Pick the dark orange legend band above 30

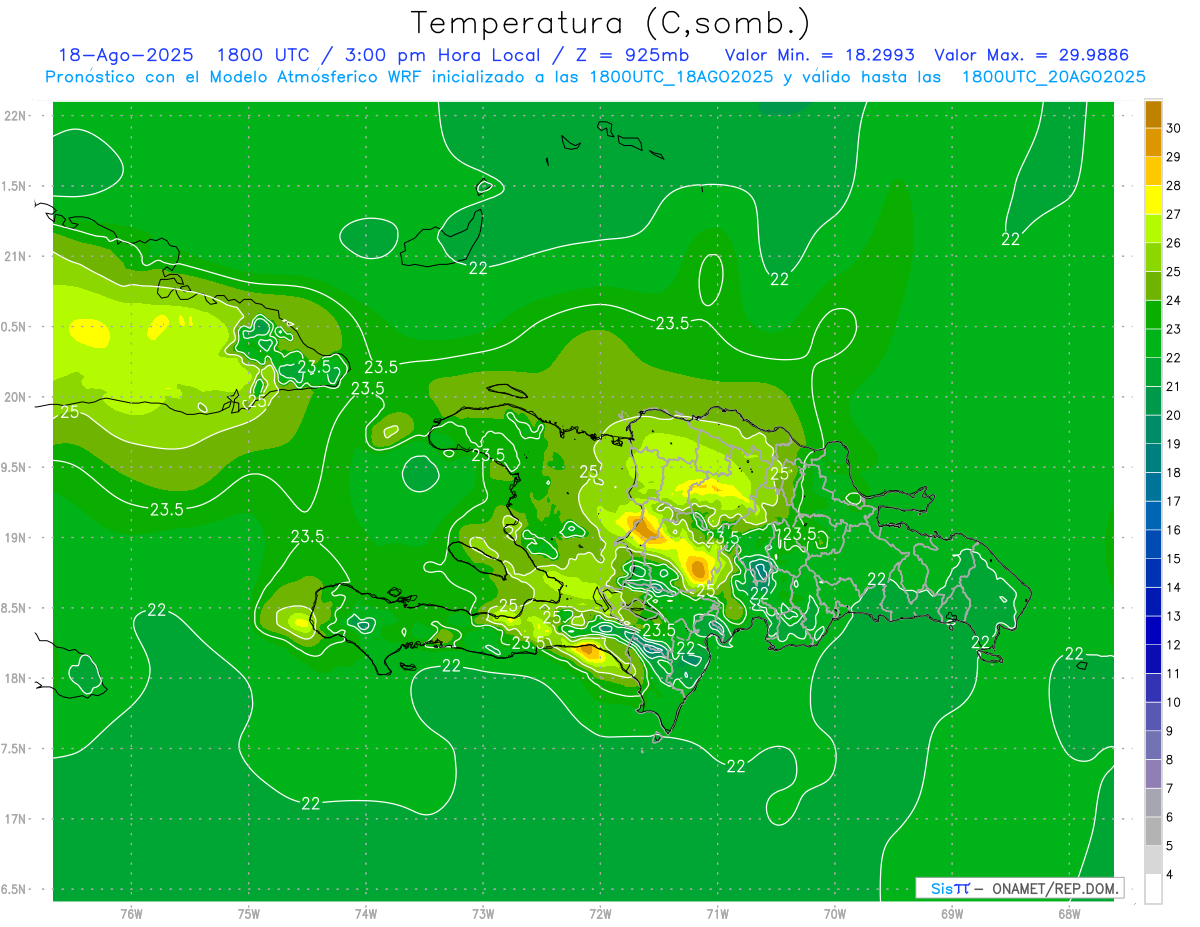point(1153,114)
